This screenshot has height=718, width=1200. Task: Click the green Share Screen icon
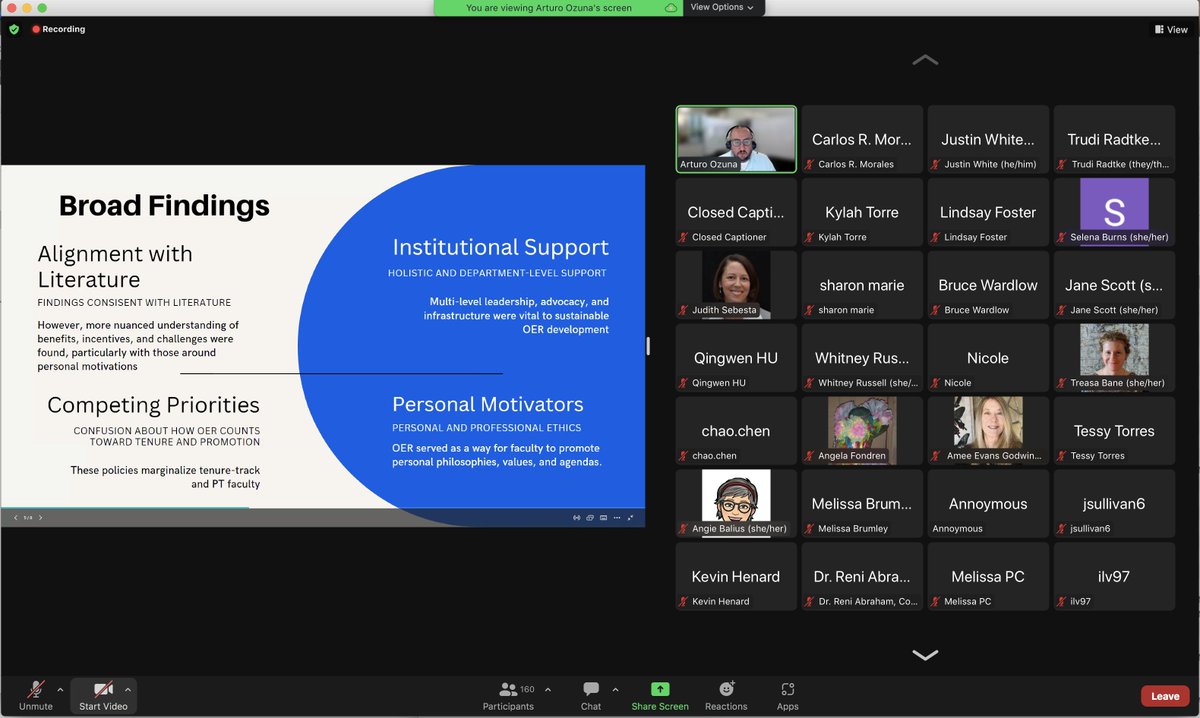[660, 689]
